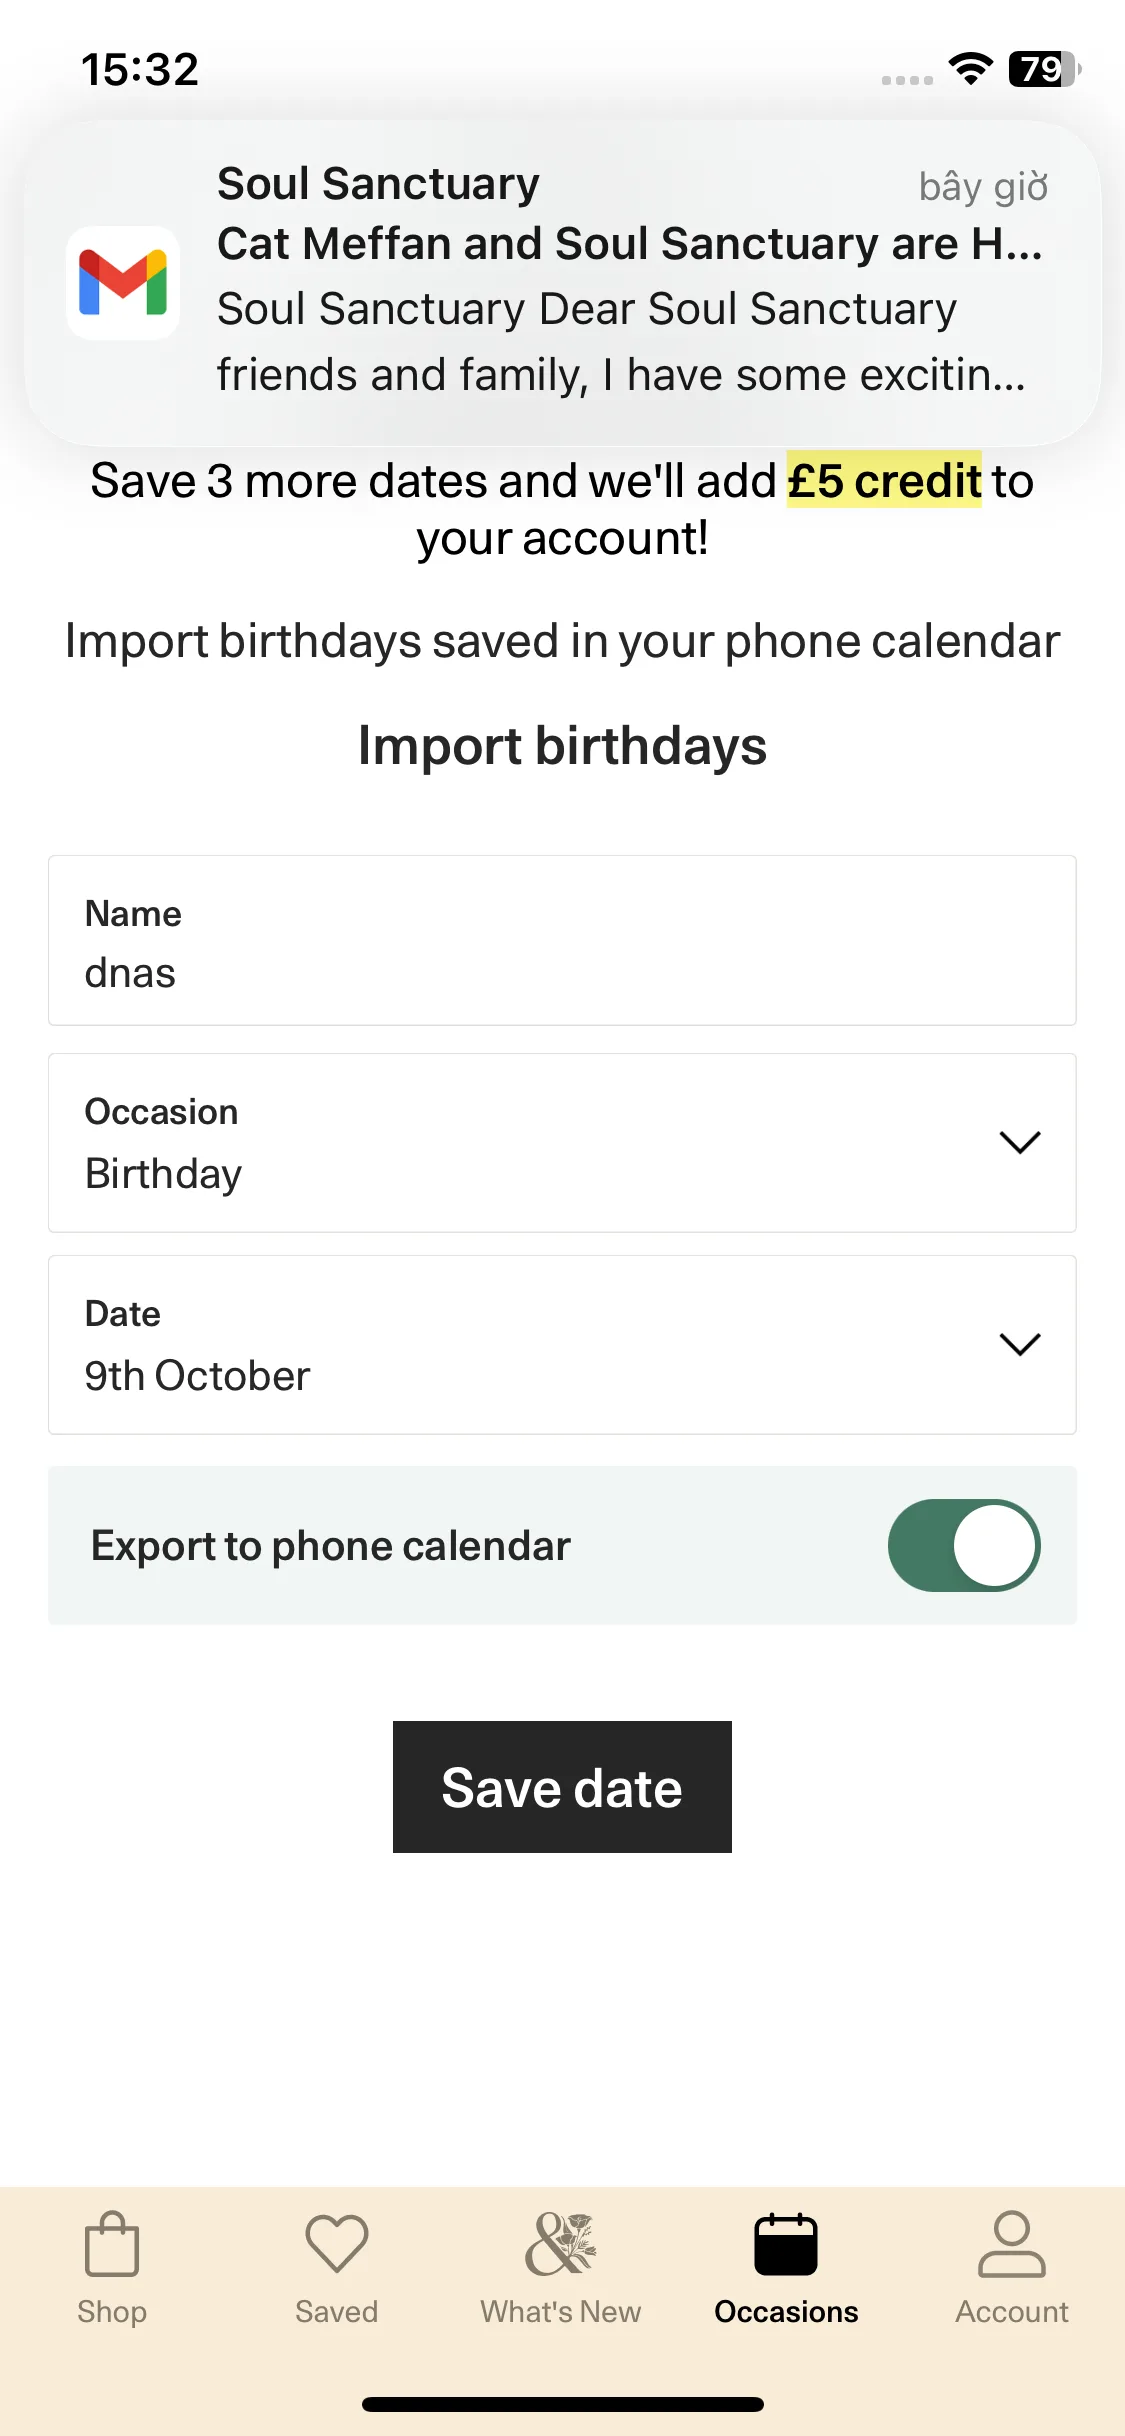This screenshot has width=1125, height=2436.
Task: Select the Occasions calendar icon
Action: tap(786, 2243)
